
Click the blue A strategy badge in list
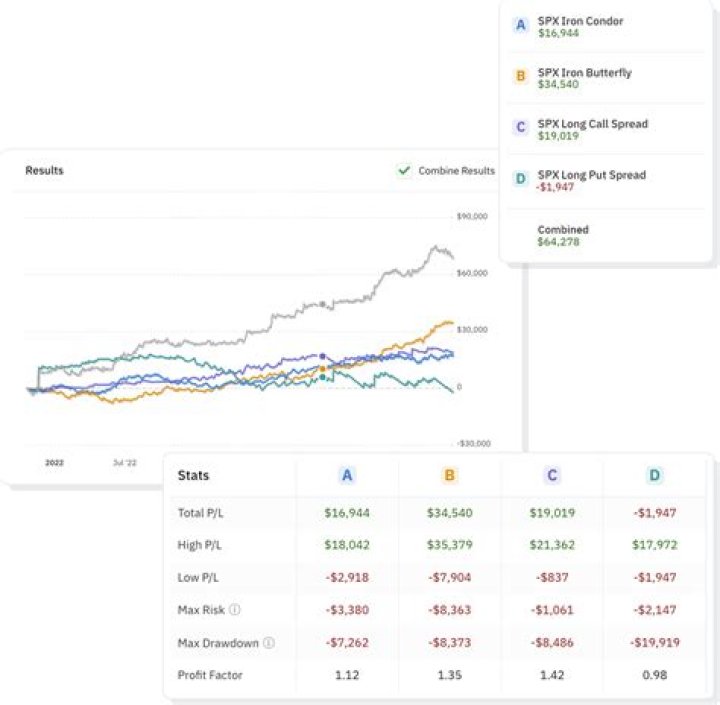click(x=520, y=26)
